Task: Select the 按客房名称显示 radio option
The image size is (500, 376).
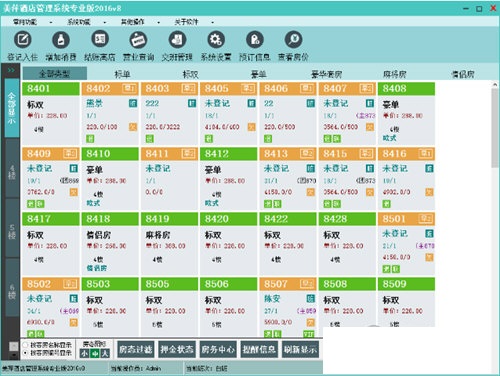Action: click(25, 345)
